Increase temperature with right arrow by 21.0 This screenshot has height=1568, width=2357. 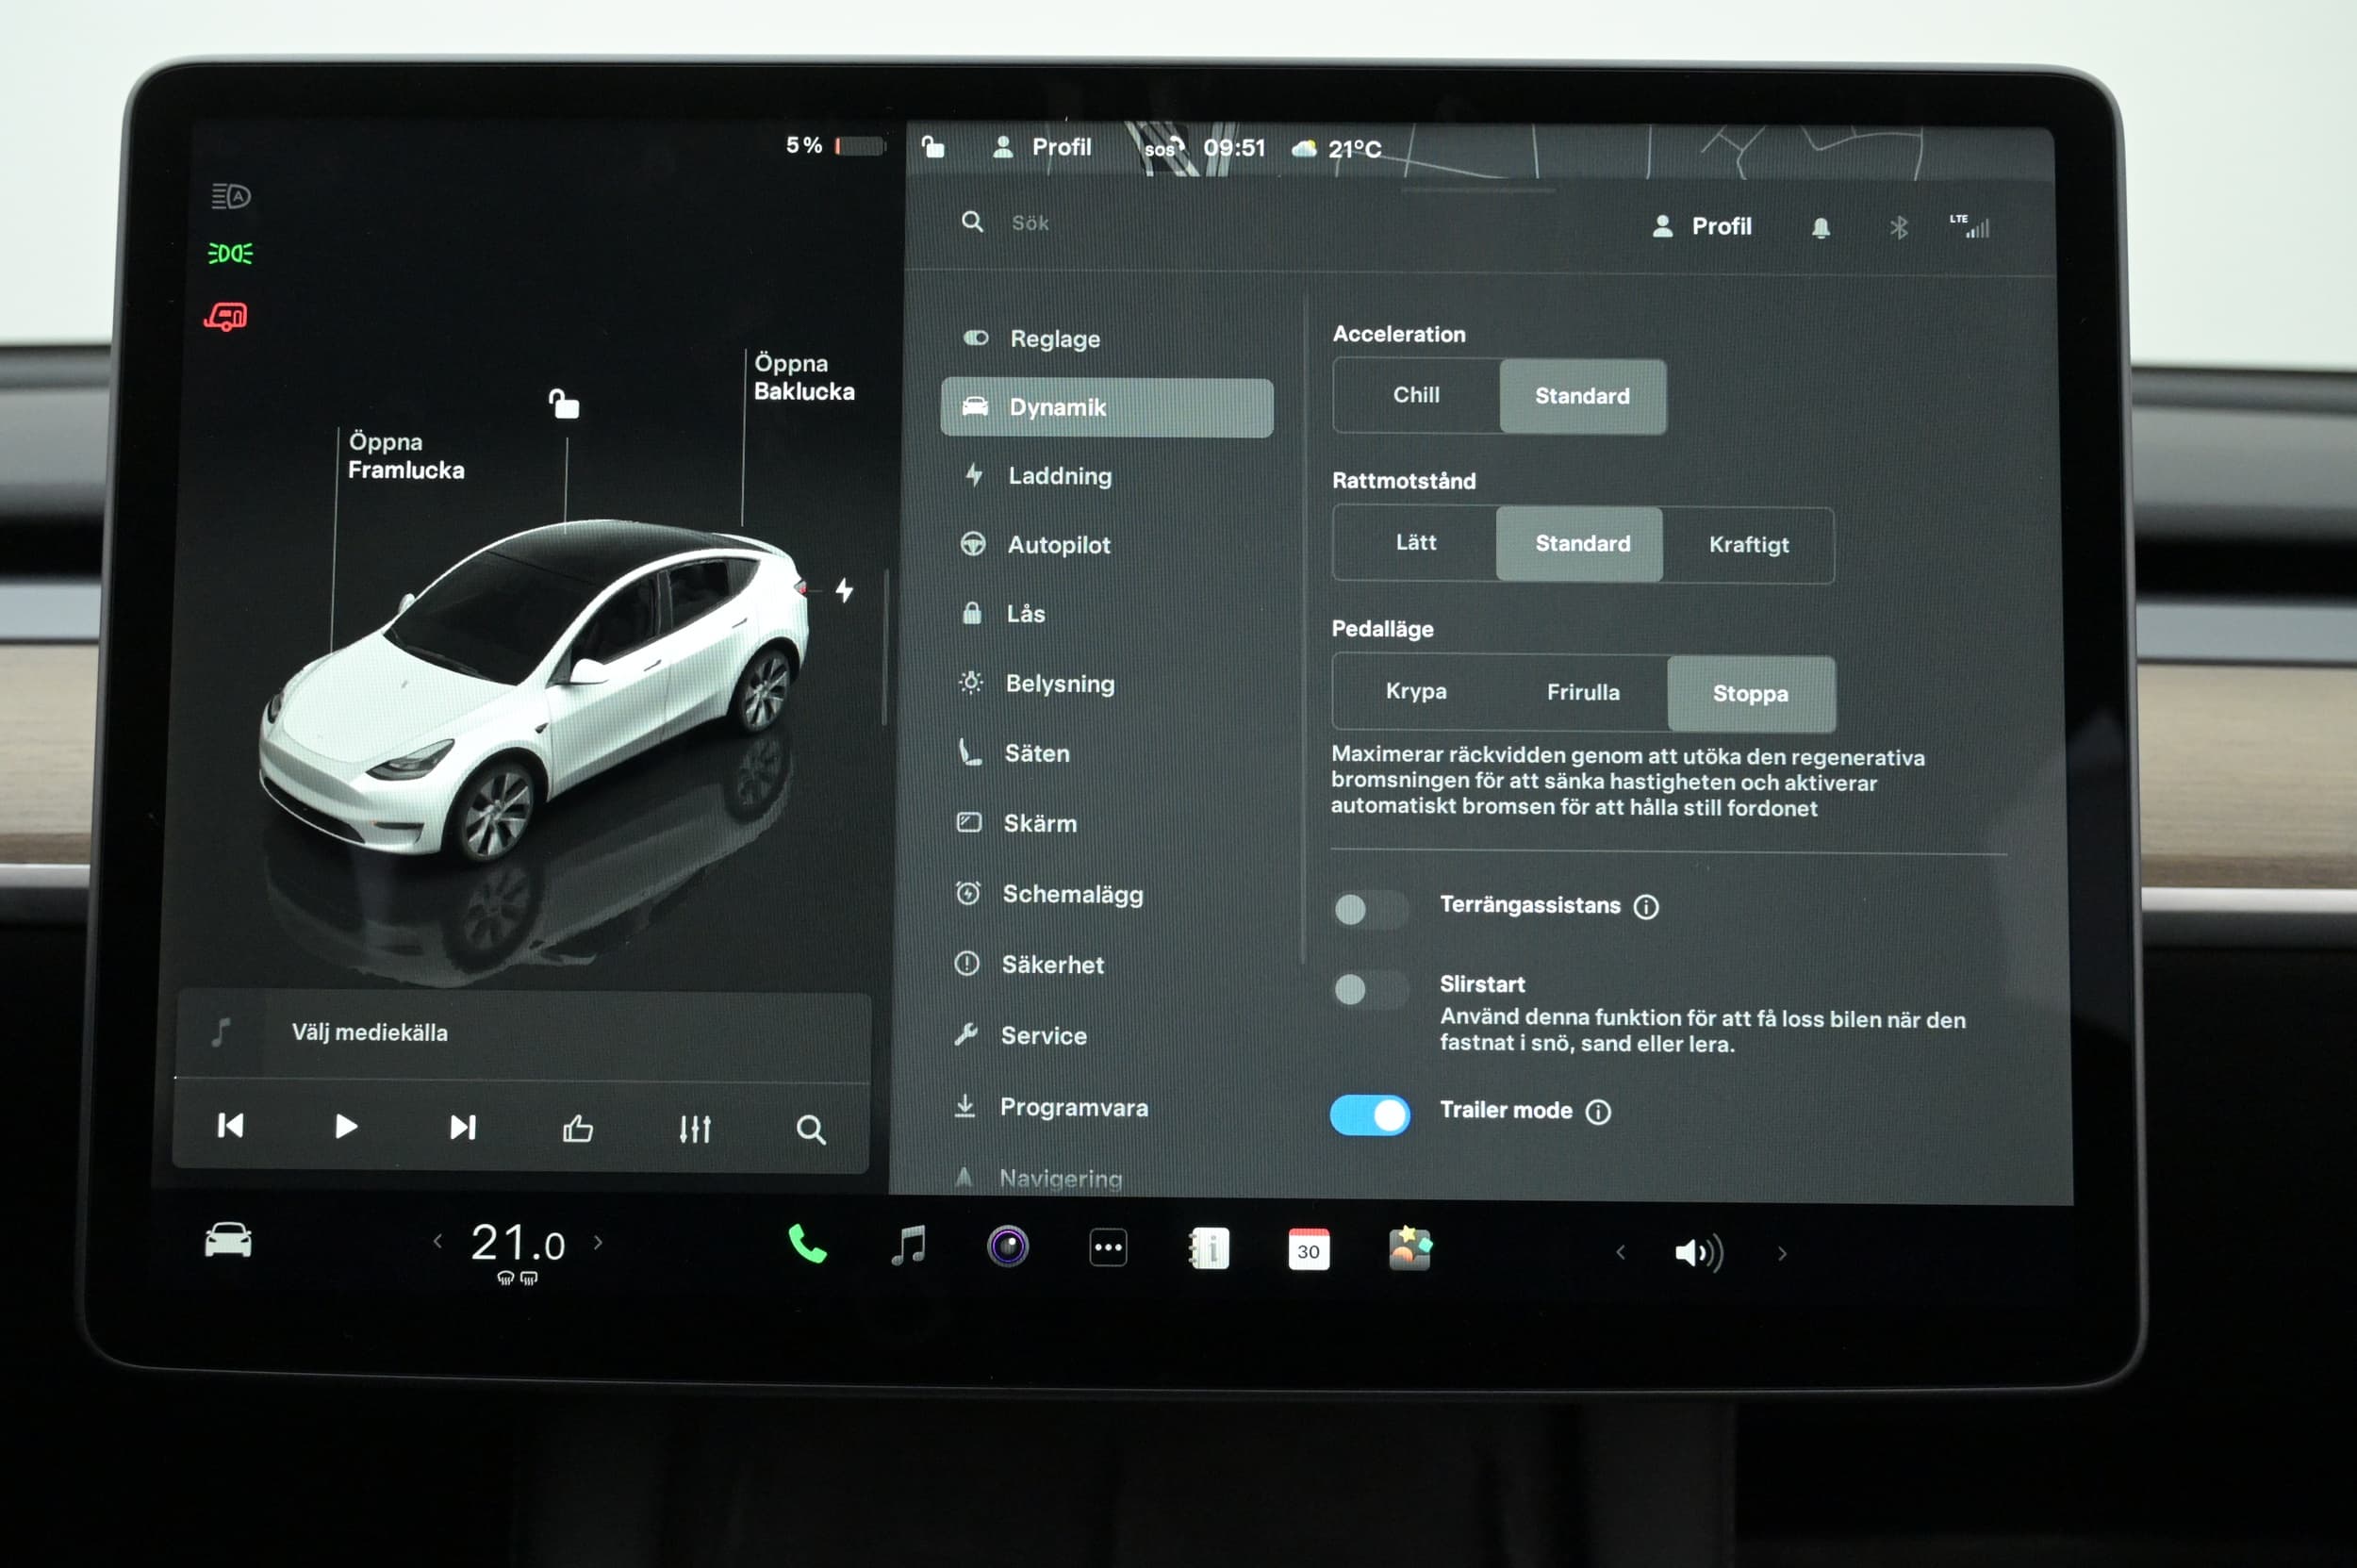click(x=598, y=1242)
